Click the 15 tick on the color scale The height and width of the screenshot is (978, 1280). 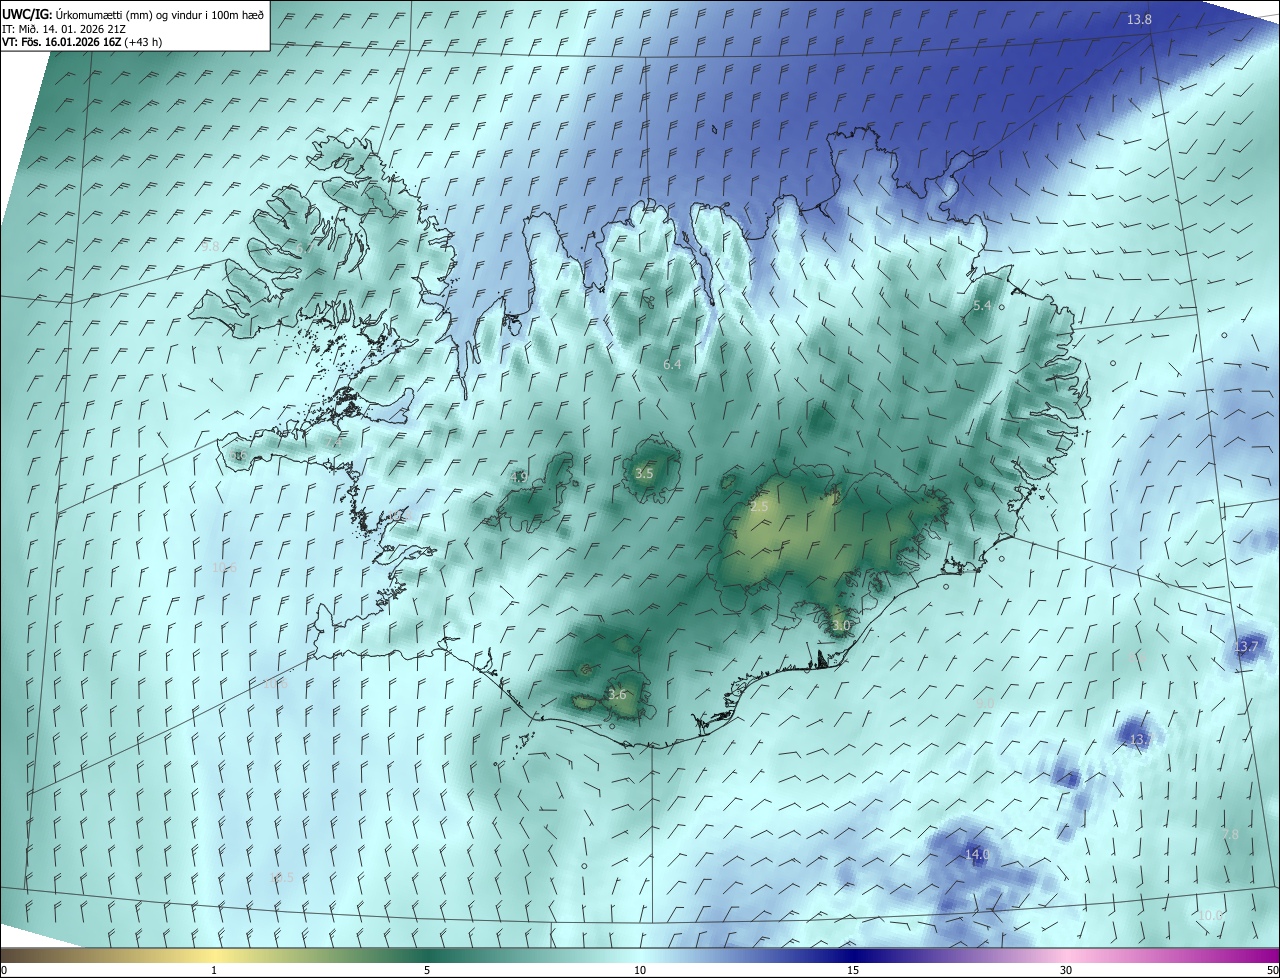click(x=853, y=971)
